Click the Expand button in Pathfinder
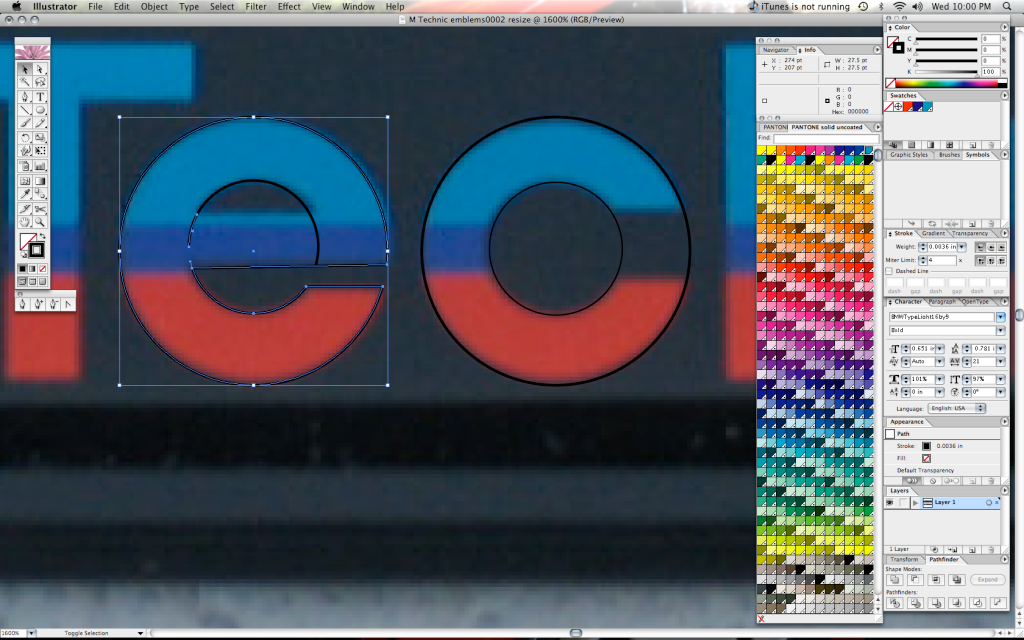1024x640 pixels. pyautogui.click(x=987, y=579)
